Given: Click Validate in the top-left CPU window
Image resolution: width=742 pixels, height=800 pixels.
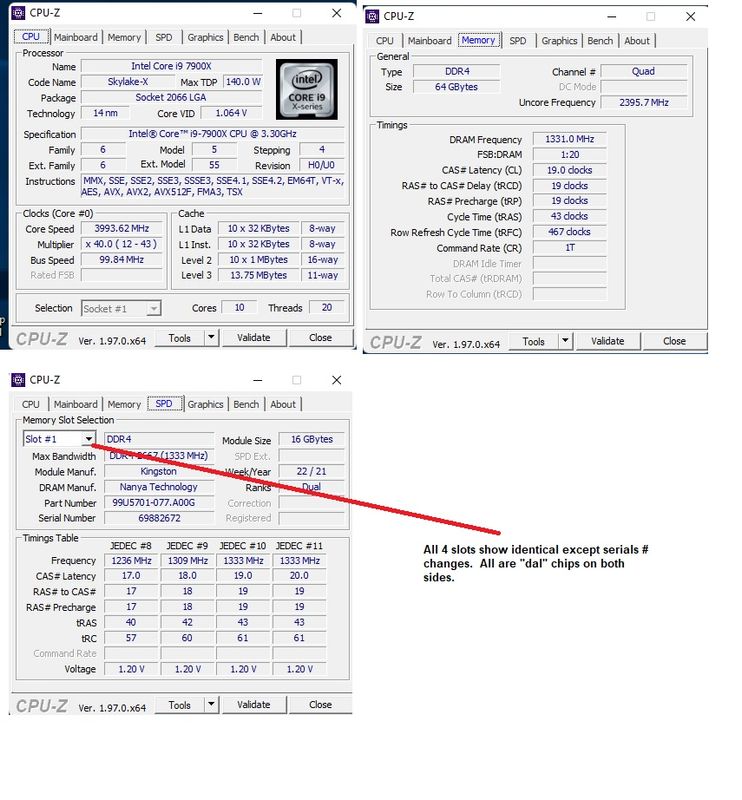Looking at the screenshot, I should [254, 338].
